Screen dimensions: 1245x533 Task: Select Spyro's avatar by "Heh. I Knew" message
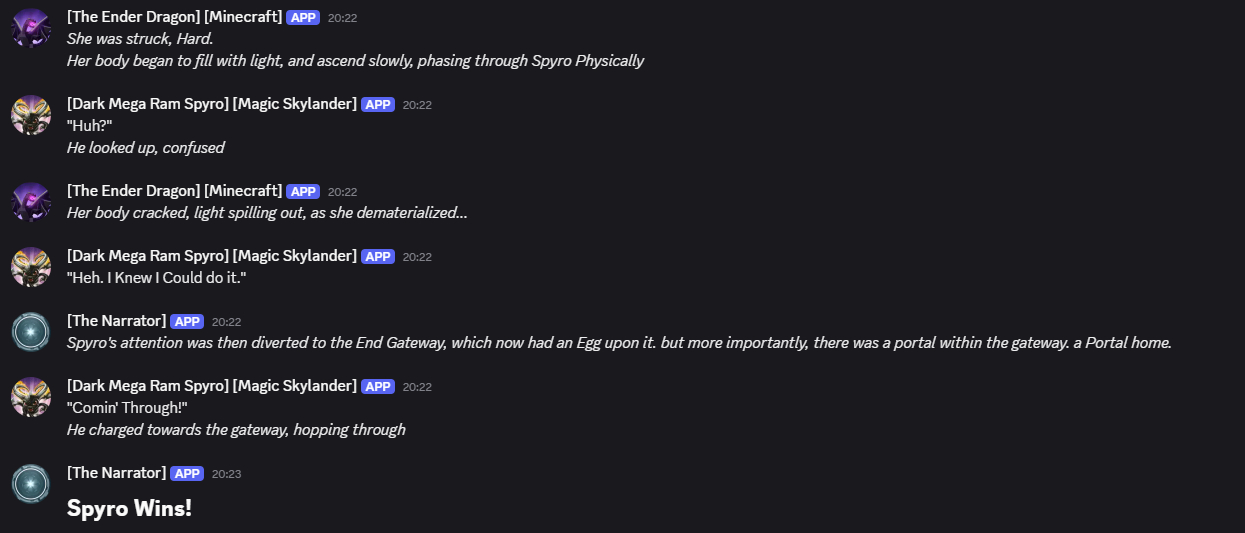pos(31,267)
